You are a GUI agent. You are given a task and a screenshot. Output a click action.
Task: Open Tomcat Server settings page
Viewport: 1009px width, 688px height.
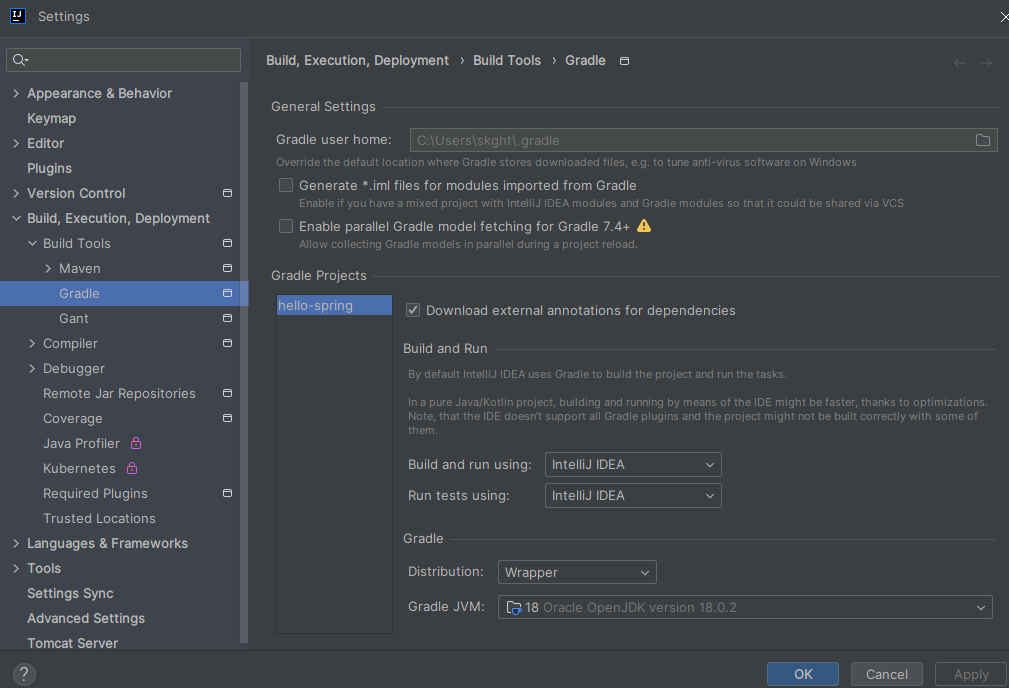pyautogui.click(x=73, y=643)
